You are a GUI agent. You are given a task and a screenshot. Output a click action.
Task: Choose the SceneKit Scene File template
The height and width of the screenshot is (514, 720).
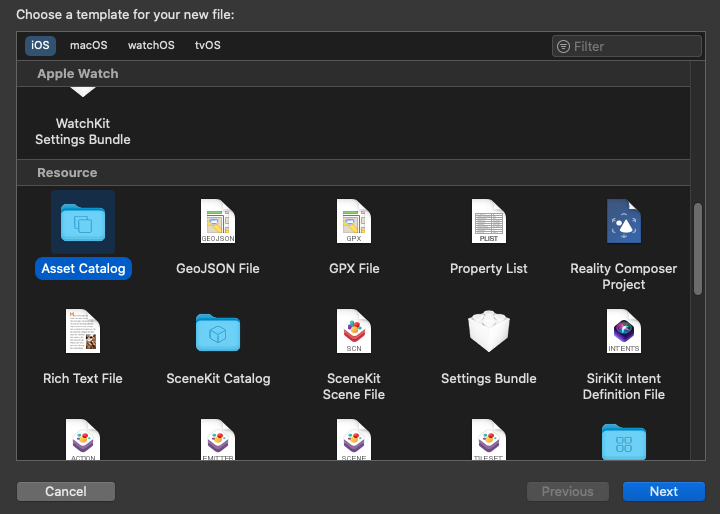[354, 355]
